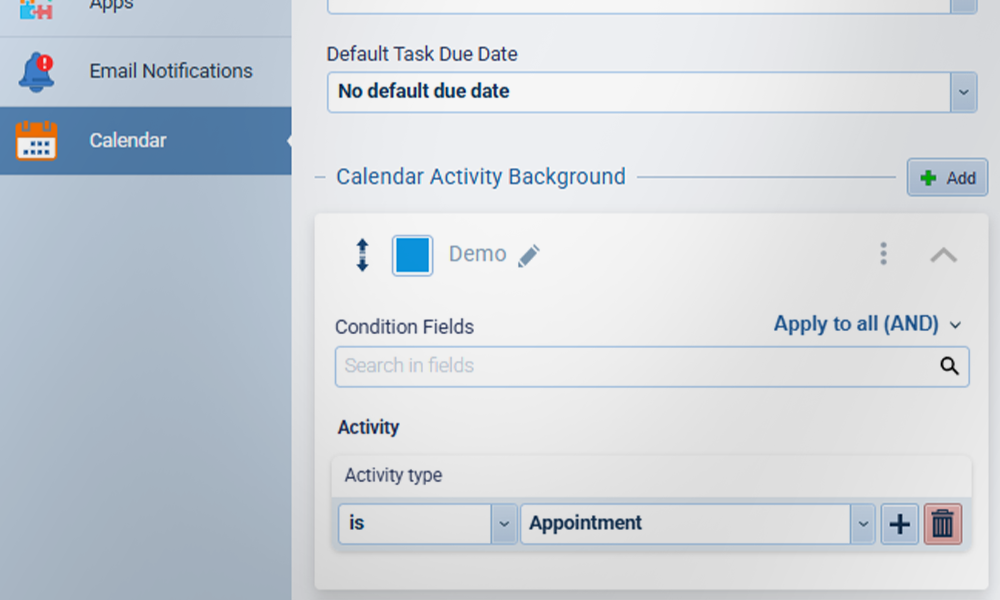The width and height of the screenshot is (1000, 600).
Task: Open the blue color swatch for Demo
Action: click(x=412, y=255)
